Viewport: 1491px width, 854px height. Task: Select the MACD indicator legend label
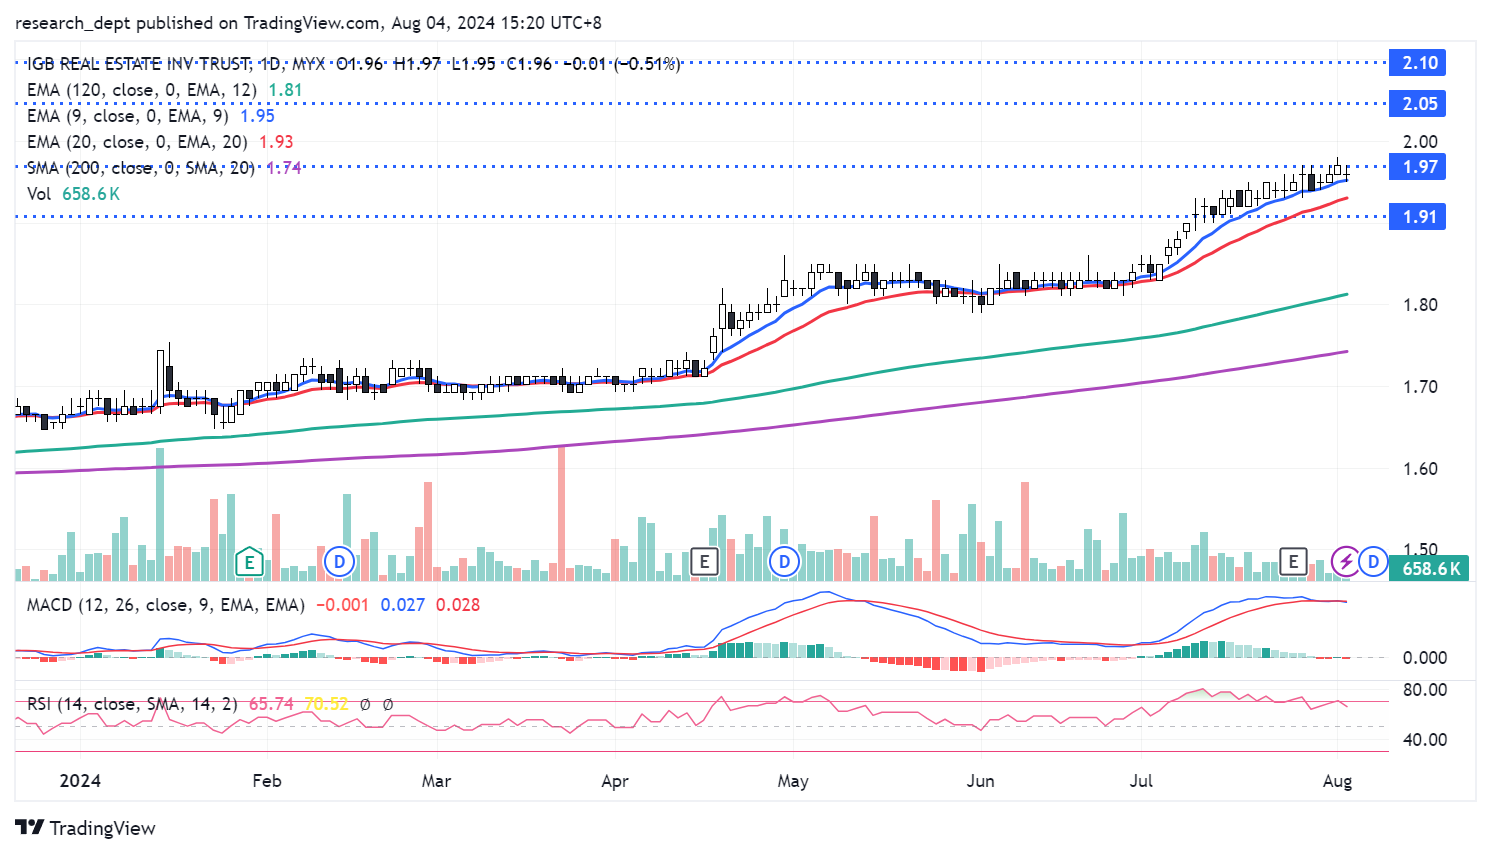tap(165, 605)
